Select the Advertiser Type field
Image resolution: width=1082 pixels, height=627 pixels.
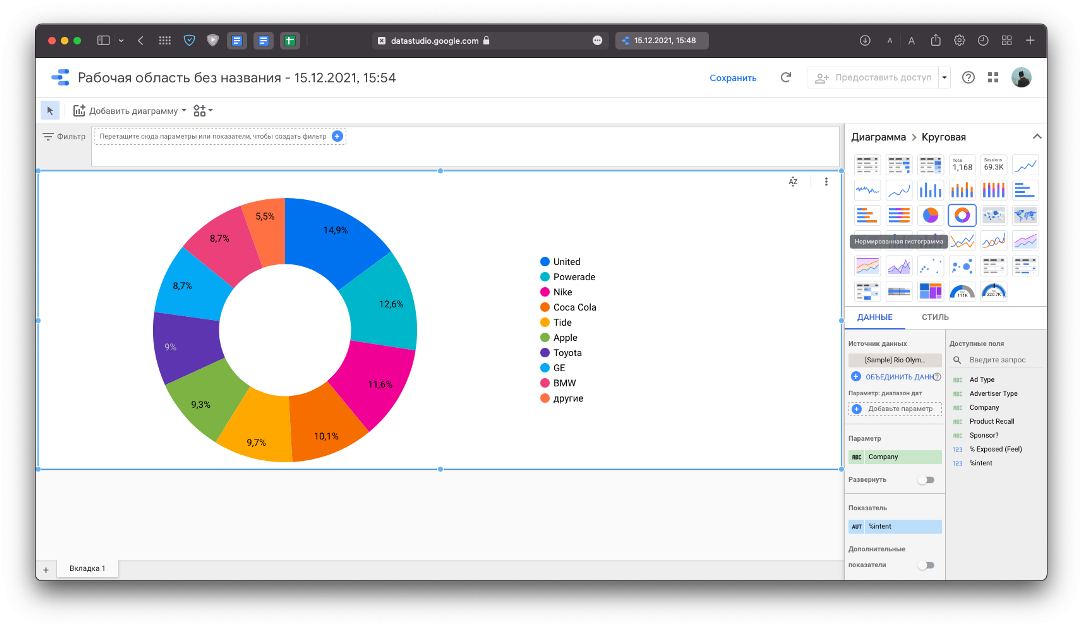pyautogui.click(x=993, y=393)
